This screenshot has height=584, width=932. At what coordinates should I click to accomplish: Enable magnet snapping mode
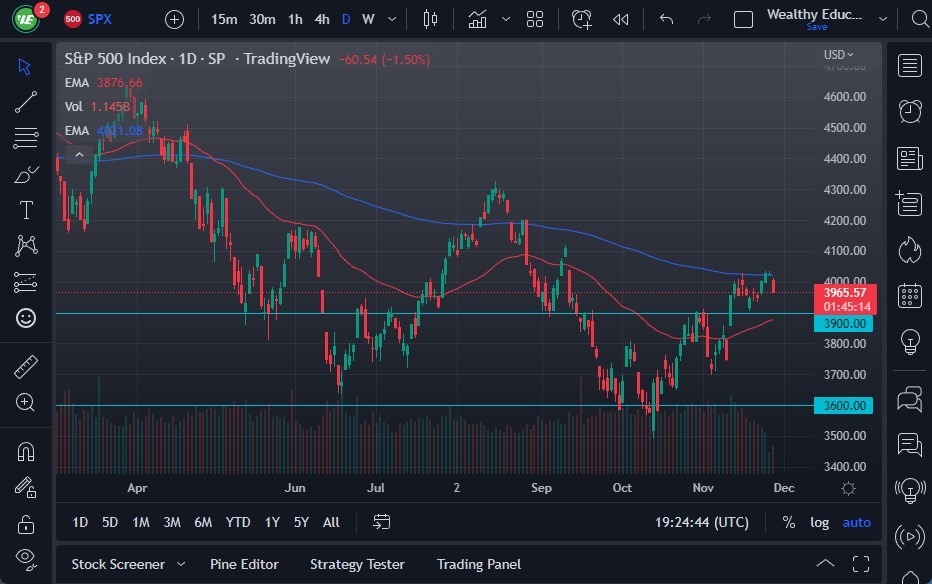(x=26, y=451)
